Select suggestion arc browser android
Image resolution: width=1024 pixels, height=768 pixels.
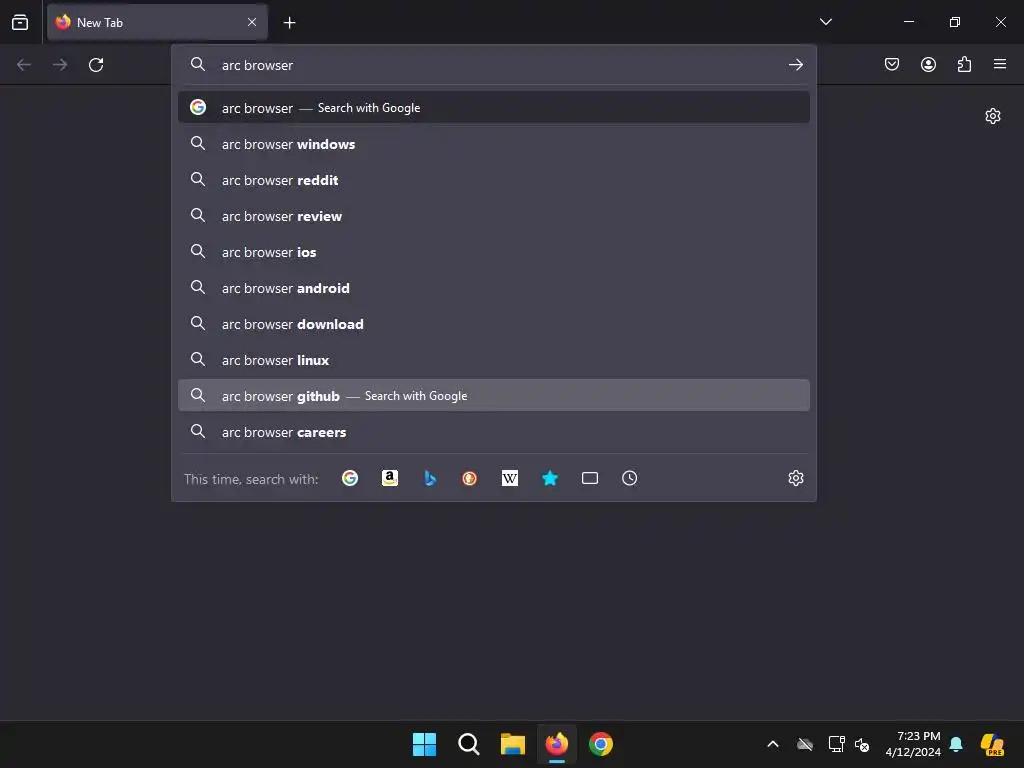(494, 287)
